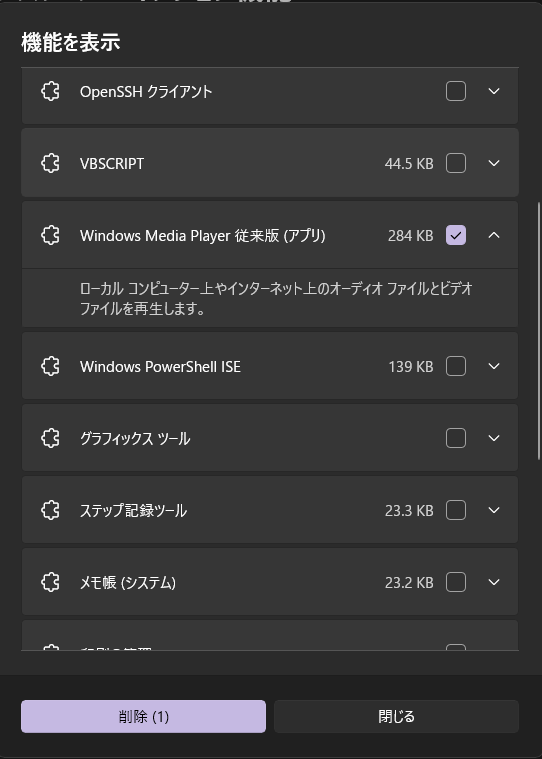Select the Windows PowerShell ISE row label
The image size is (542, 759).
coord(160,366)
